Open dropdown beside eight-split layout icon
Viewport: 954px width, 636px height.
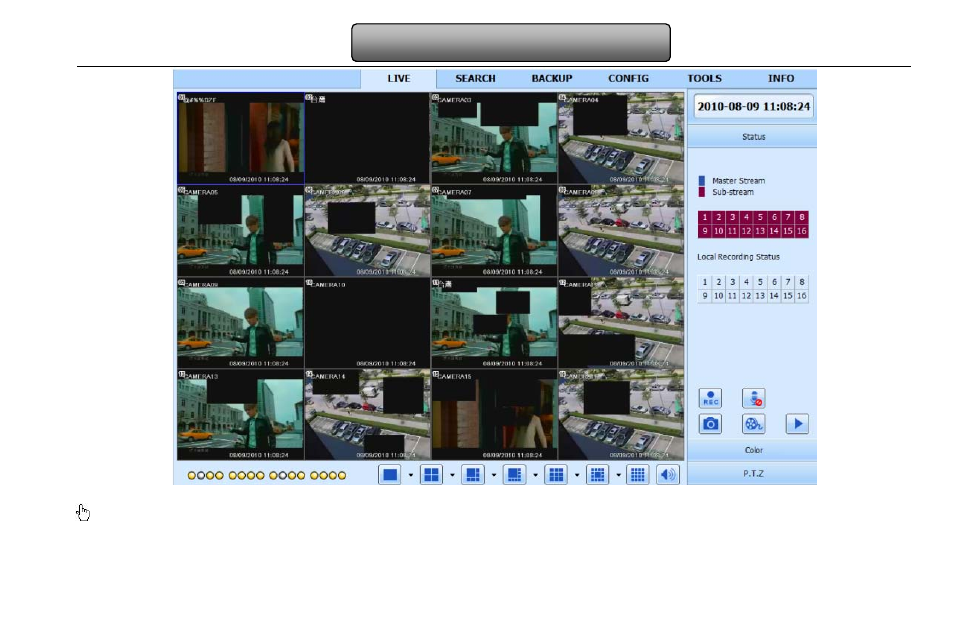[535, 475]
